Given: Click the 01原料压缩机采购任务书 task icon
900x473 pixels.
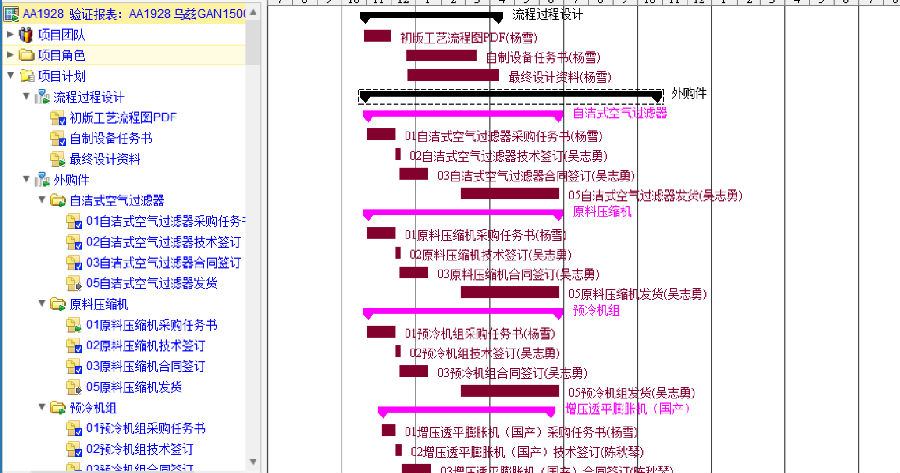Looking at the screenshot, I should [74, 325].
